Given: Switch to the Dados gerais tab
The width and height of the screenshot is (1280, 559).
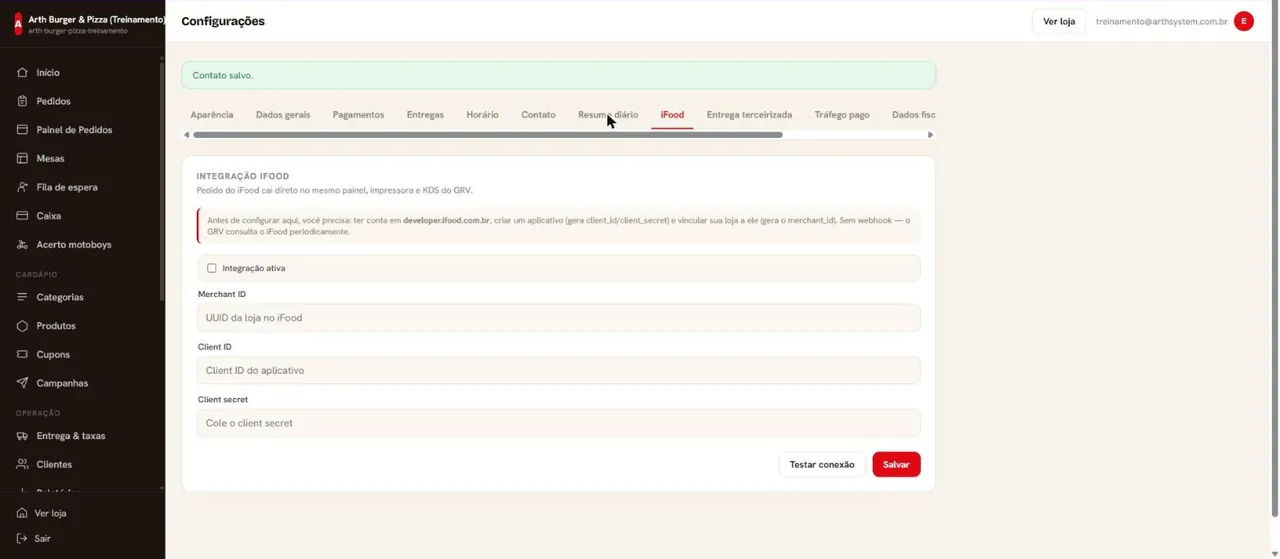Looking at the screenshot, I should (x=283, y=115).
